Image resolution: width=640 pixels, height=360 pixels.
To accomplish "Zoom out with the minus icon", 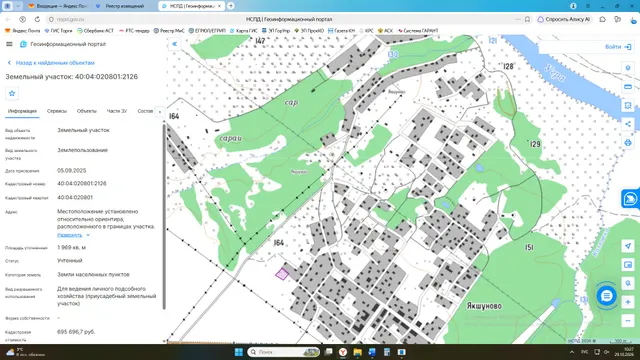I will (628, 321).
